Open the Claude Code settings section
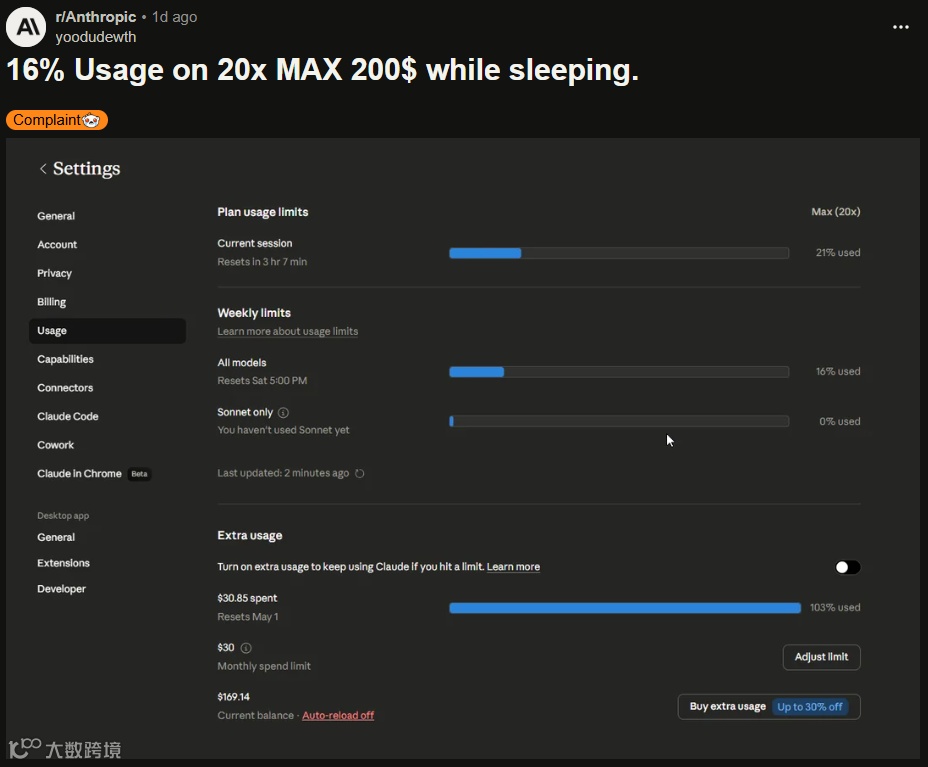928x767 pixels. (x=68, y=416)
